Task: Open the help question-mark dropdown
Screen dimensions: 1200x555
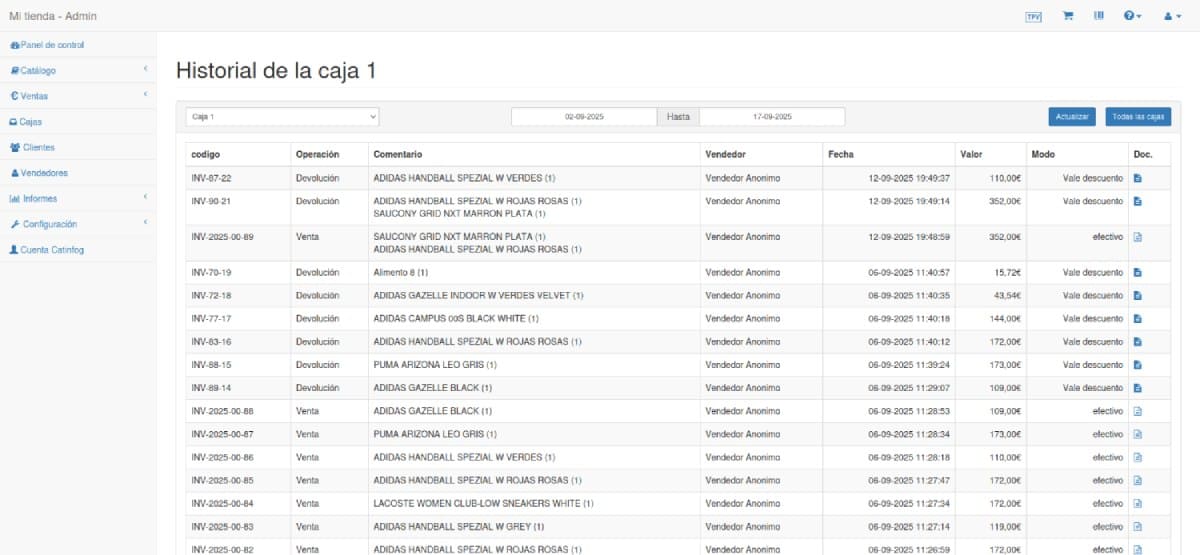Action: pos(1132,17)
